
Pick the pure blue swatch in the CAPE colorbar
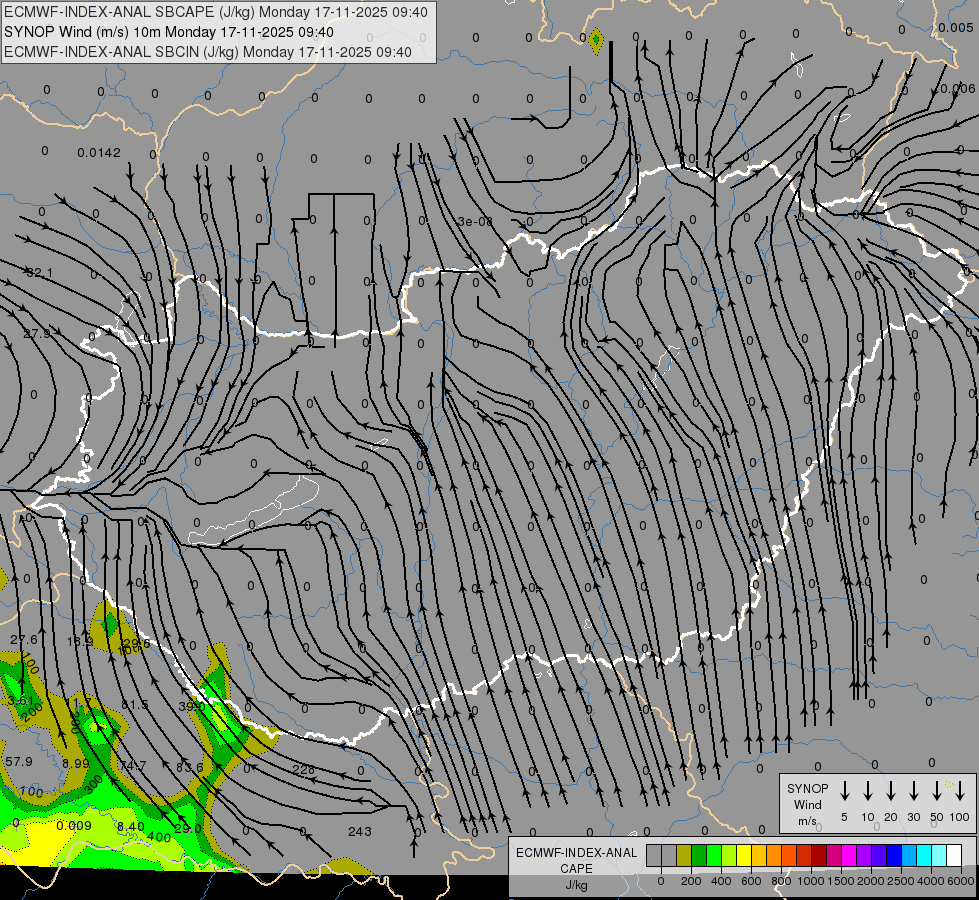pos(895,855)
